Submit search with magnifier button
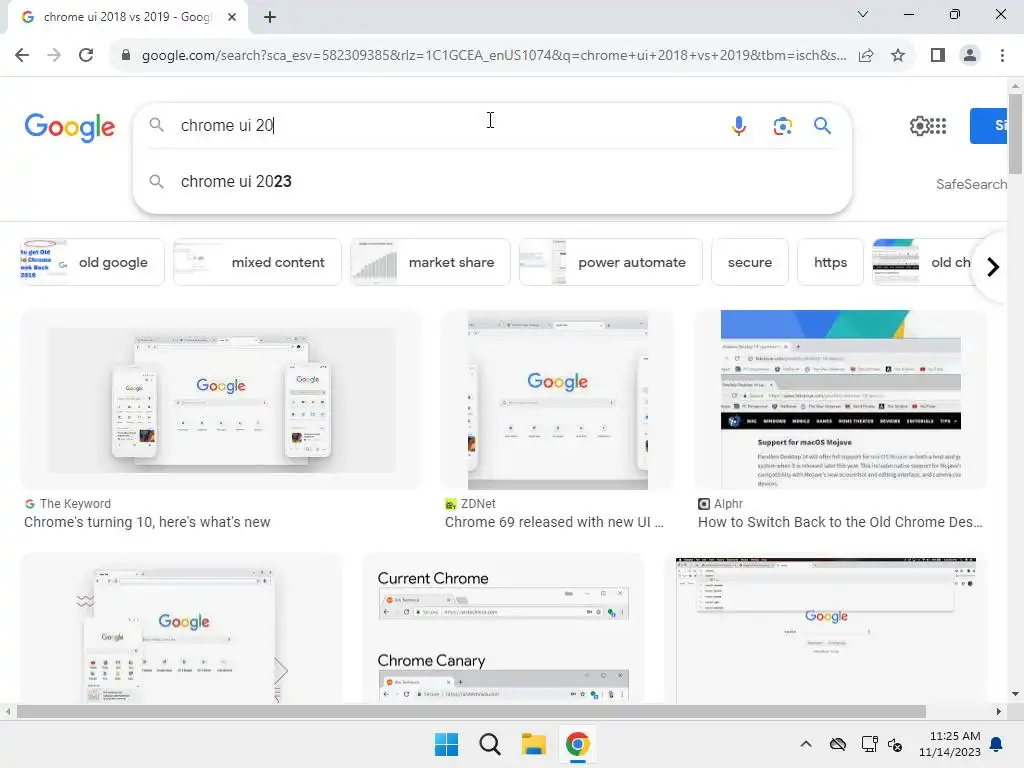The width and height of the screenshot is (1024, 768). 822,125
